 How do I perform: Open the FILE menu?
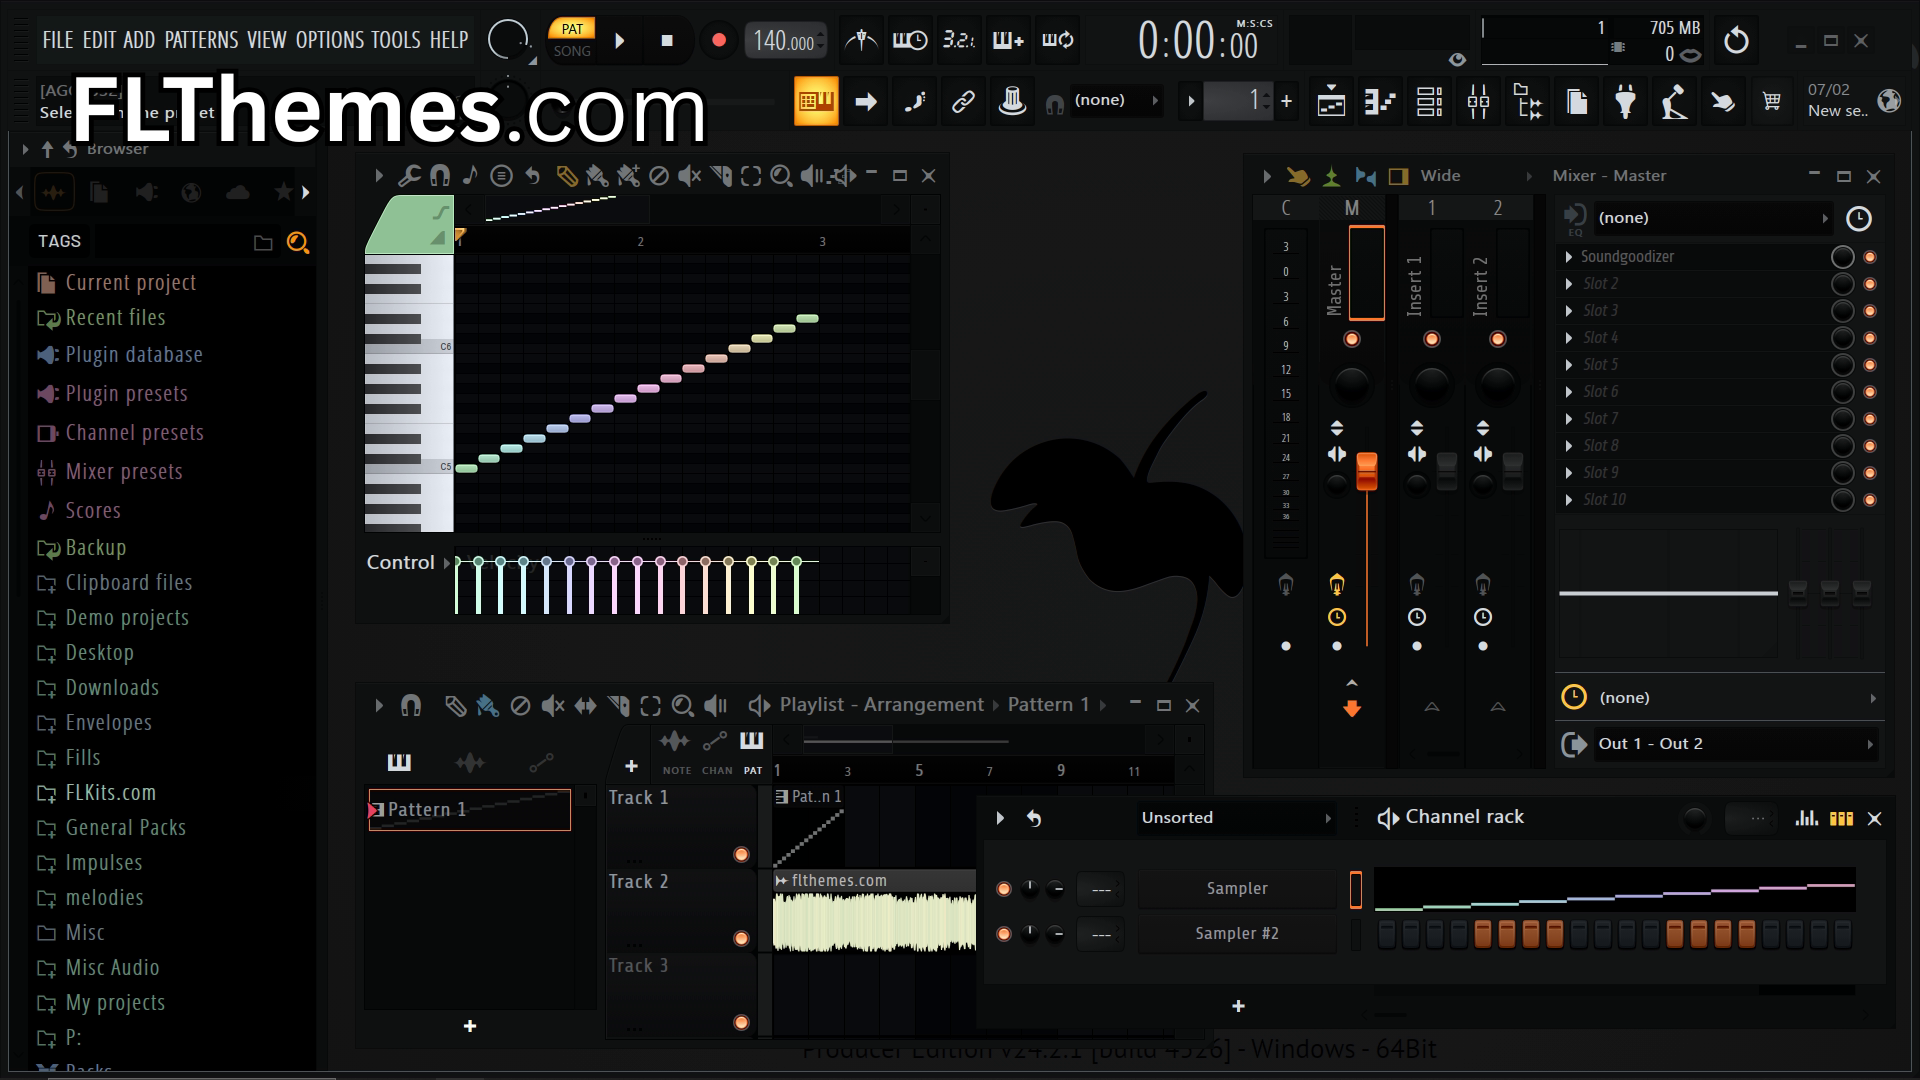58,40
